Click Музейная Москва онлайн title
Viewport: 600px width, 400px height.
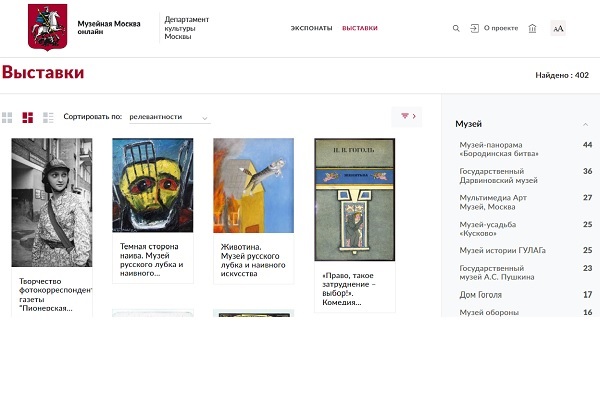pyautogui.click(x=109, y=28)
